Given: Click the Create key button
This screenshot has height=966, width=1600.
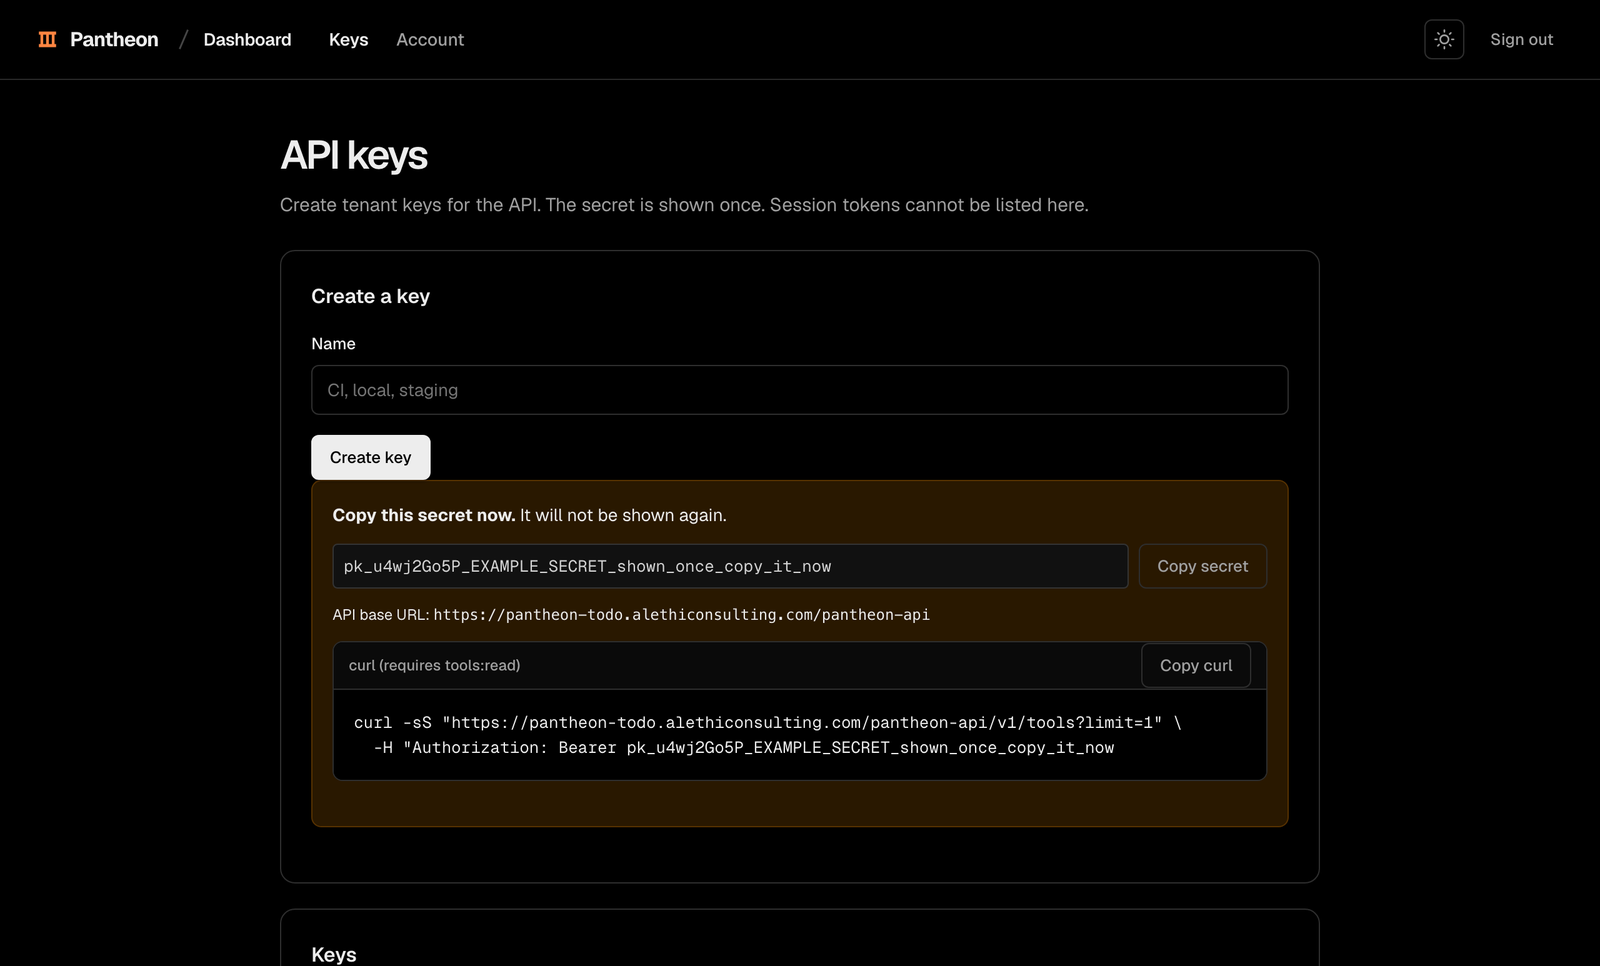Looking at the screenshot, I should tap(370, 457).
